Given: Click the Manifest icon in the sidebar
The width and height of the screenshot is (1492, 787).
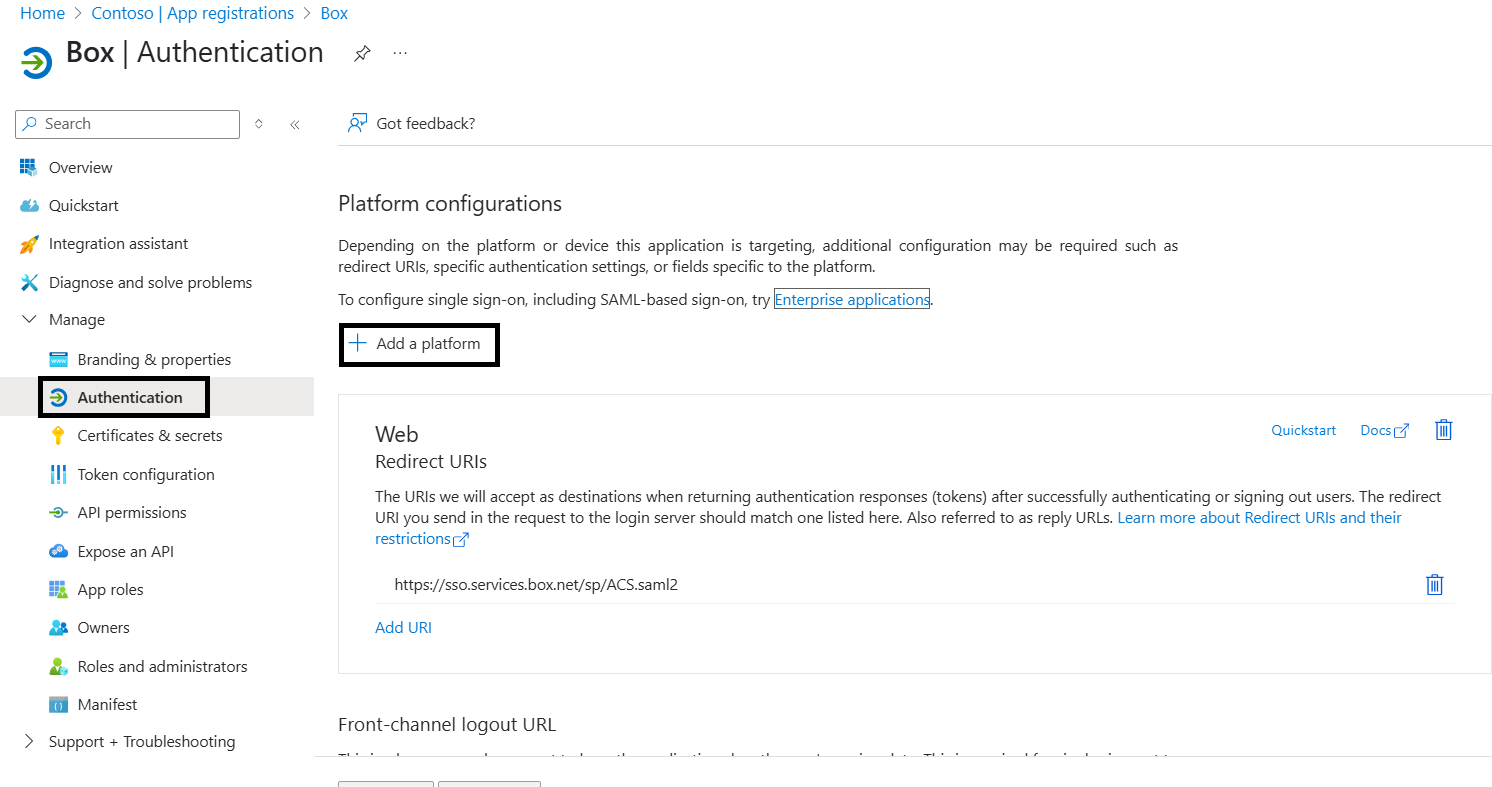Looking at the screenshot, I should click(x=58, y=704).
